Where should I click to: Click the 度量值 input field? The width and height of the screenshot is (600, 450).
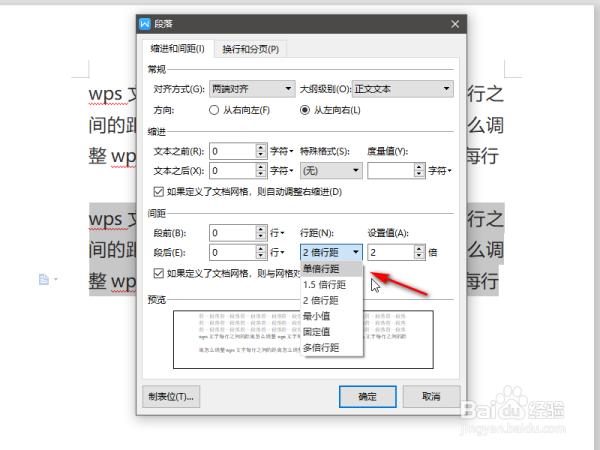click(391, 171)
